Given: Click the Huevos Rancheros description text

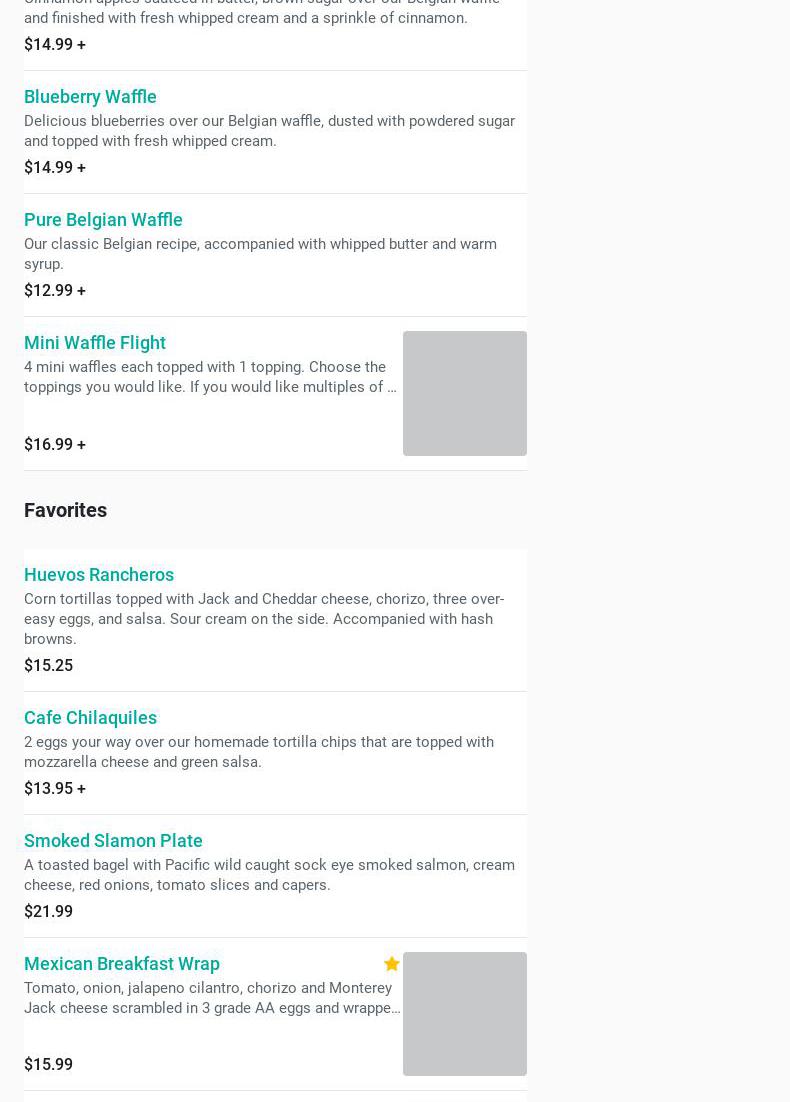Looking at the screenshot, I should pos(264,618).
